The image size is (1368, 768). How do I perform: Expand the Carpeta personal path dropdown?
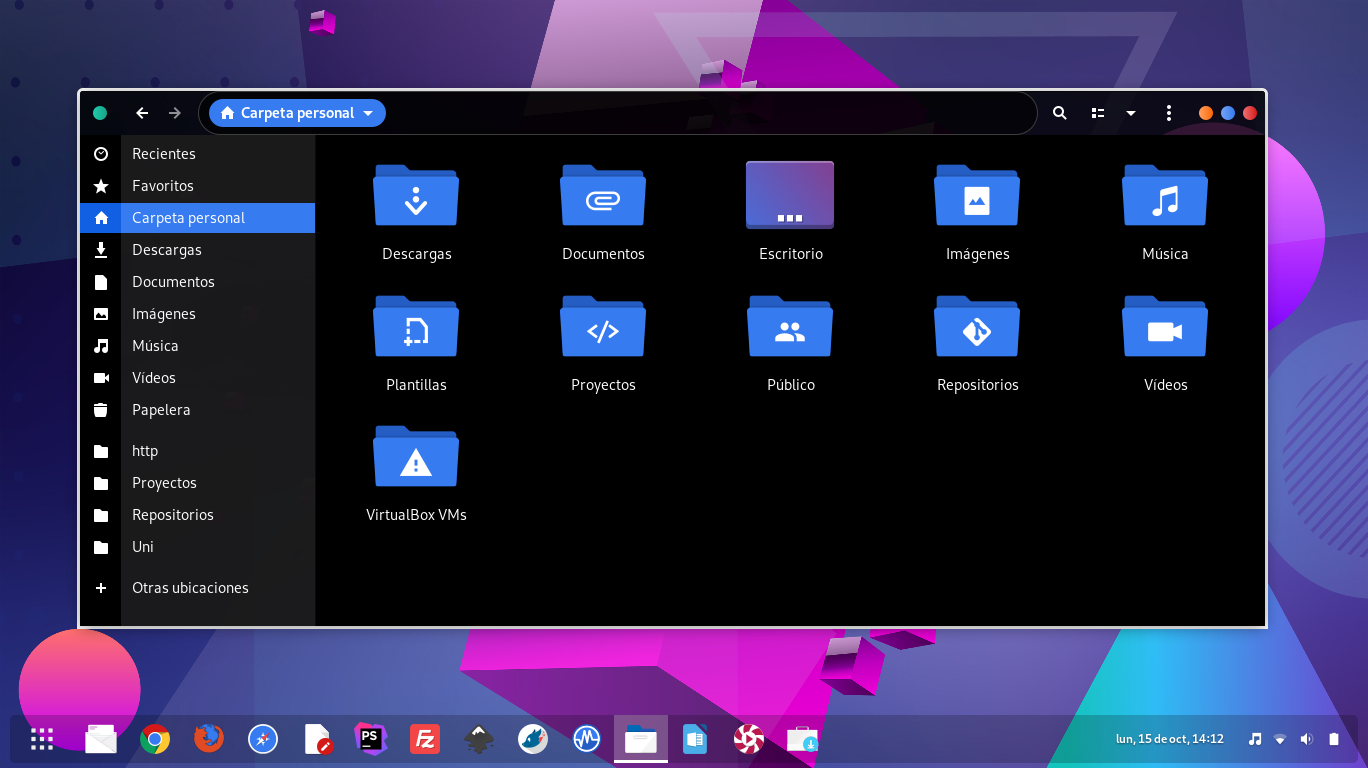pos(368,113)
